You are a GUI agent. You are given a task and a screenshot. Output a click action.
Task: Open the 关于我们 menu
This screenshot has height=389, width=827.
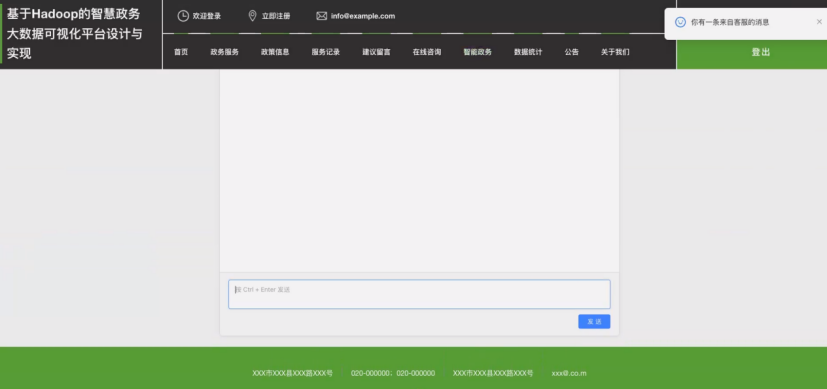tap(615, 52)
